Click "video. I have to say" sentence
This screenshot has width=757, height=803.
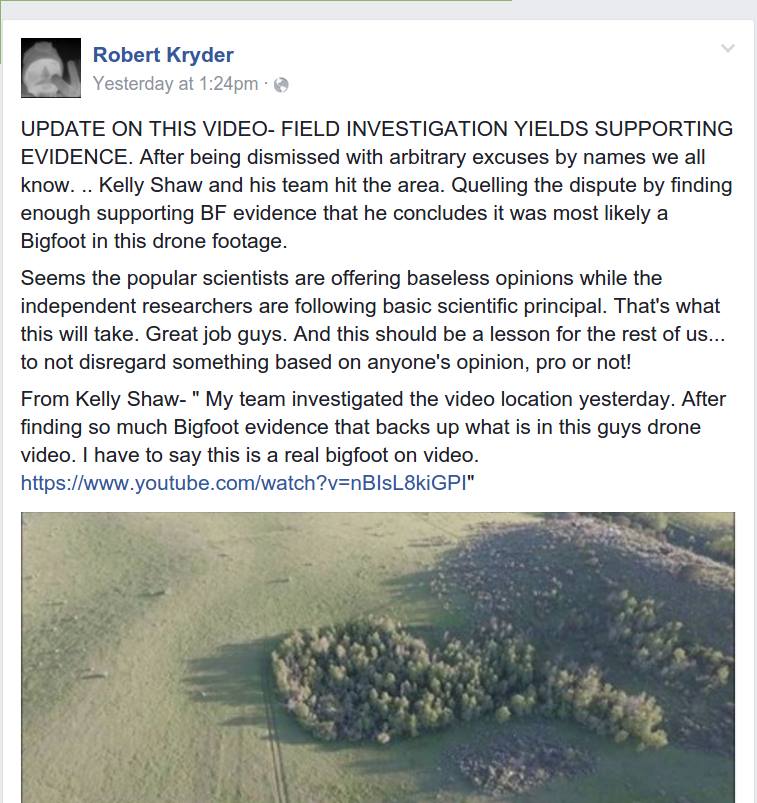[x=249, y=455]
